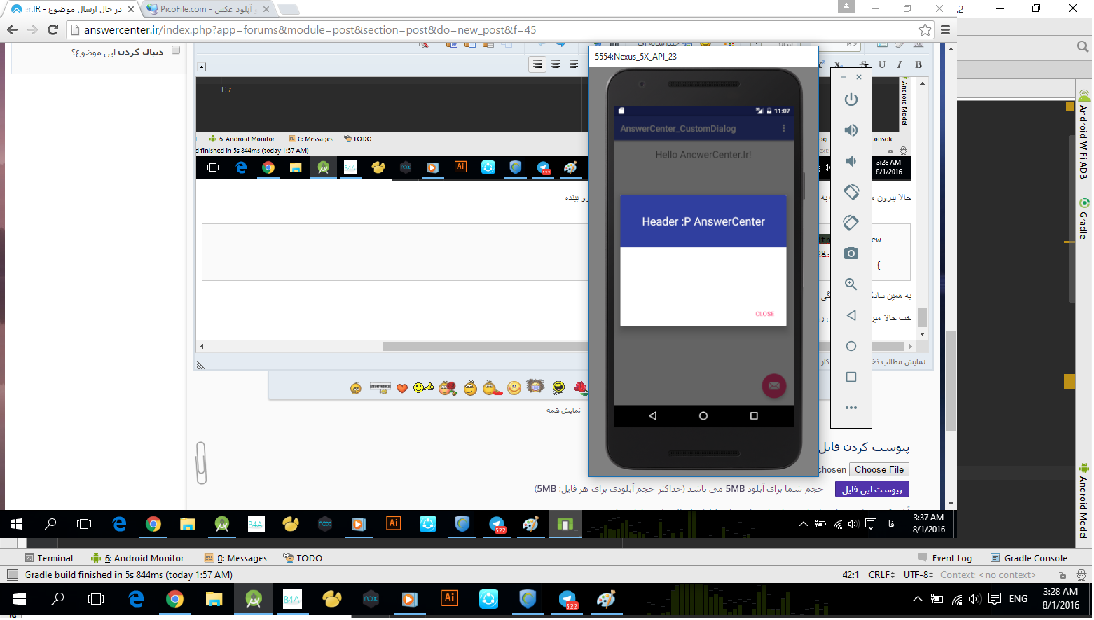Switch to the PicoFile.com browser tab
1094x620 pixels.
[x=200, y=8]
